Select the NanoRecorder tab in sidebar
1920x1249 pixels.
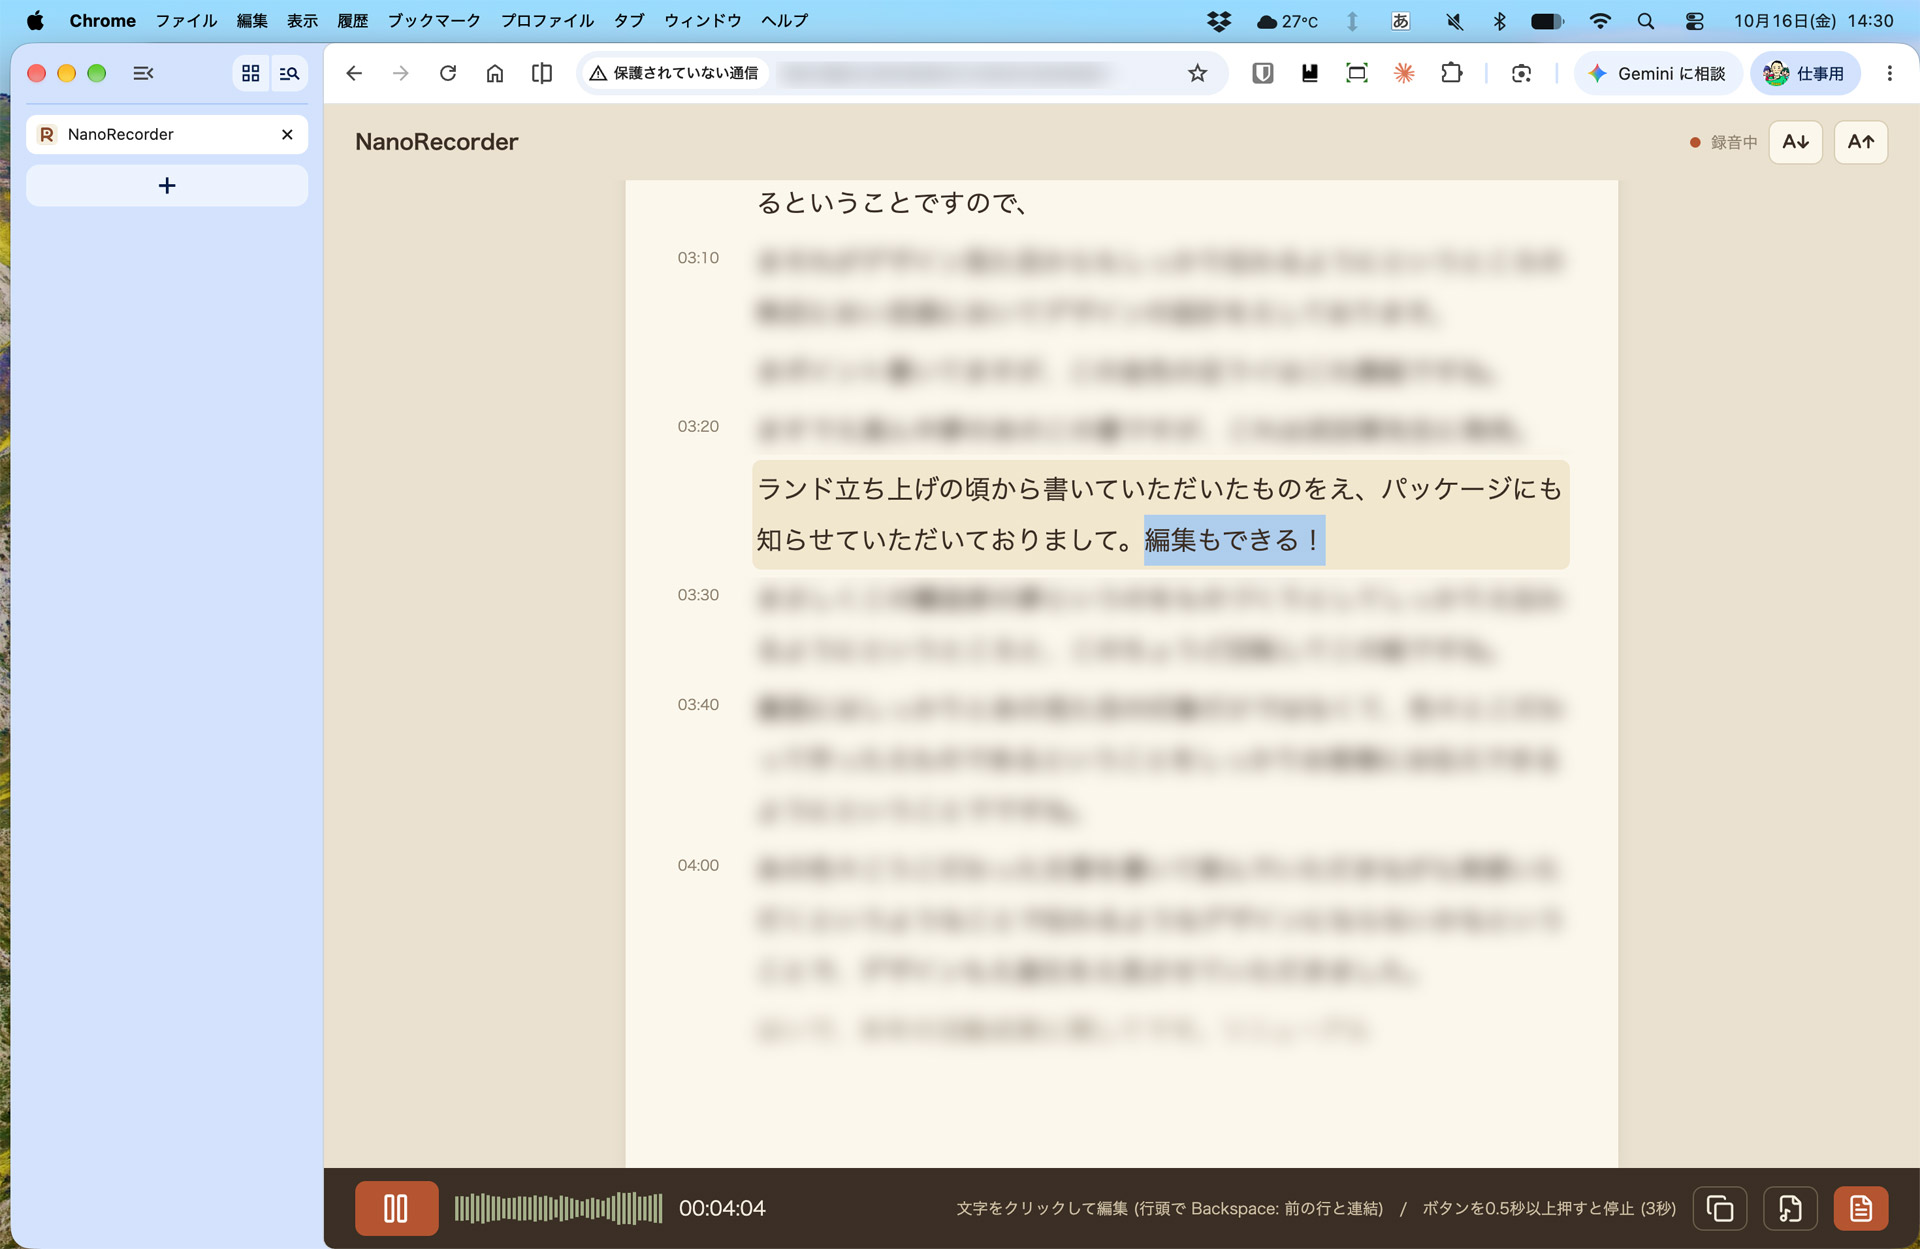pyautogui.click(x=167, y=134)
